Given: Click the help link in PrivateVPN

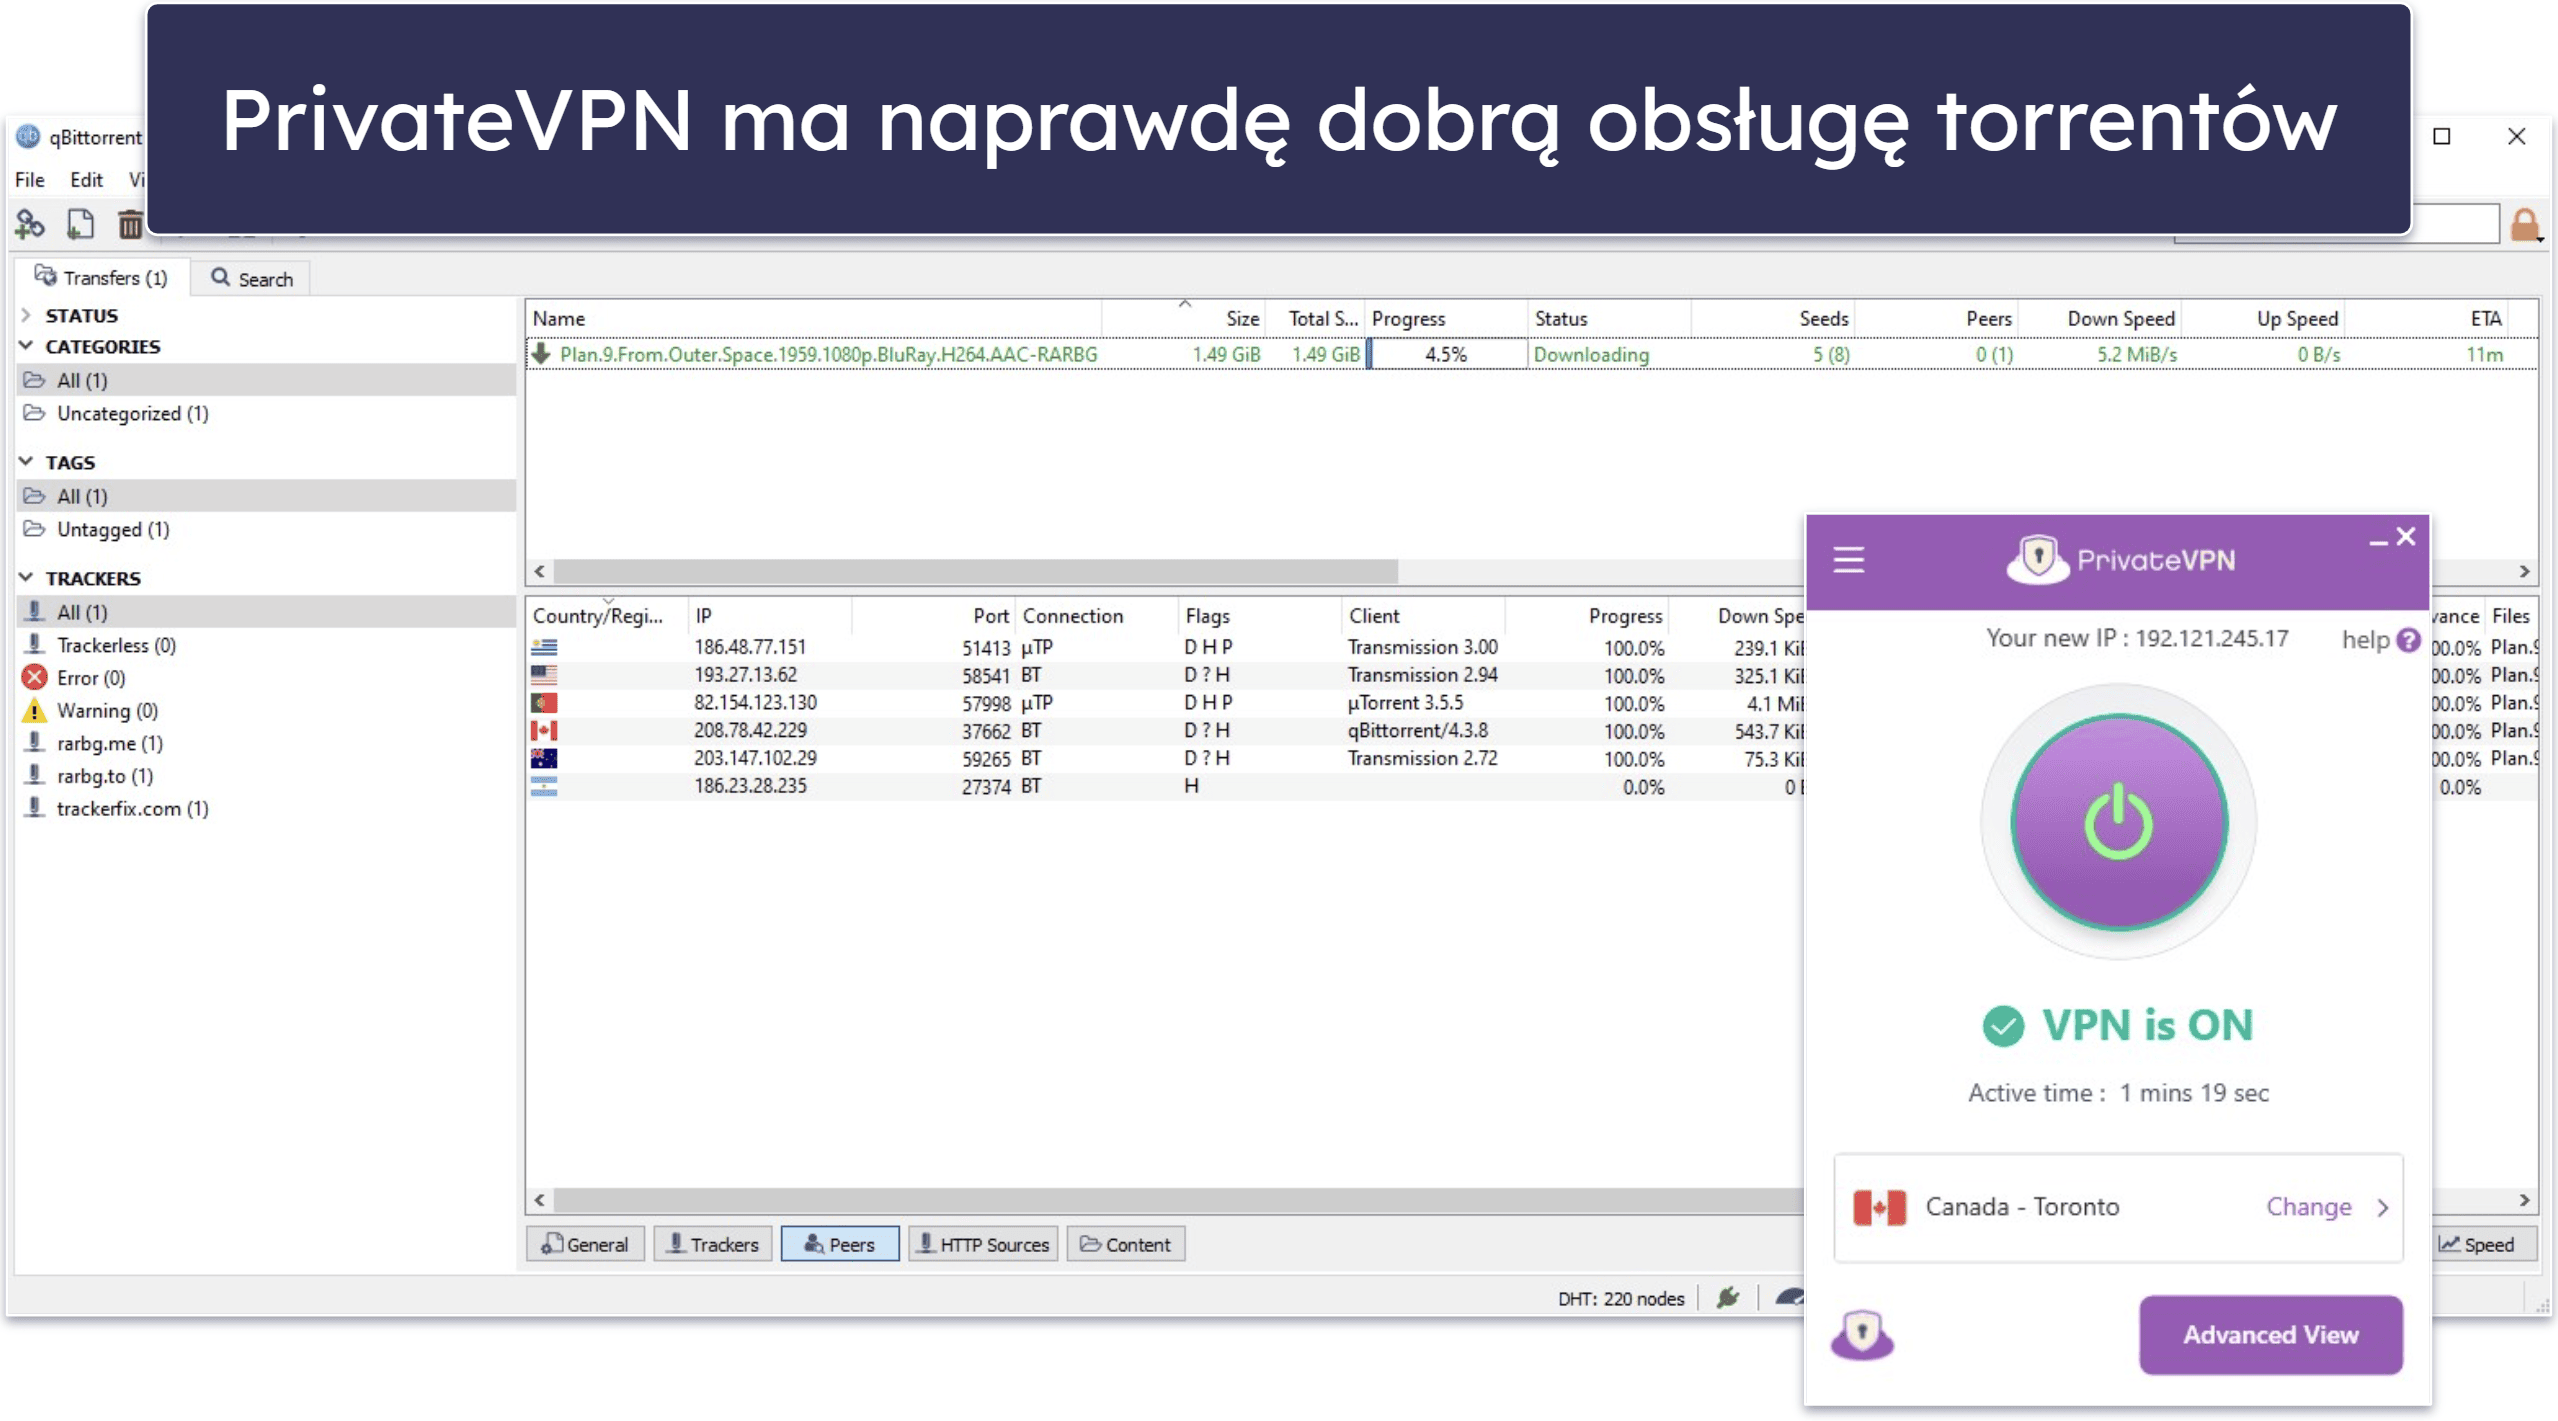Looking at the screenshot, I should click(2365, 640).
